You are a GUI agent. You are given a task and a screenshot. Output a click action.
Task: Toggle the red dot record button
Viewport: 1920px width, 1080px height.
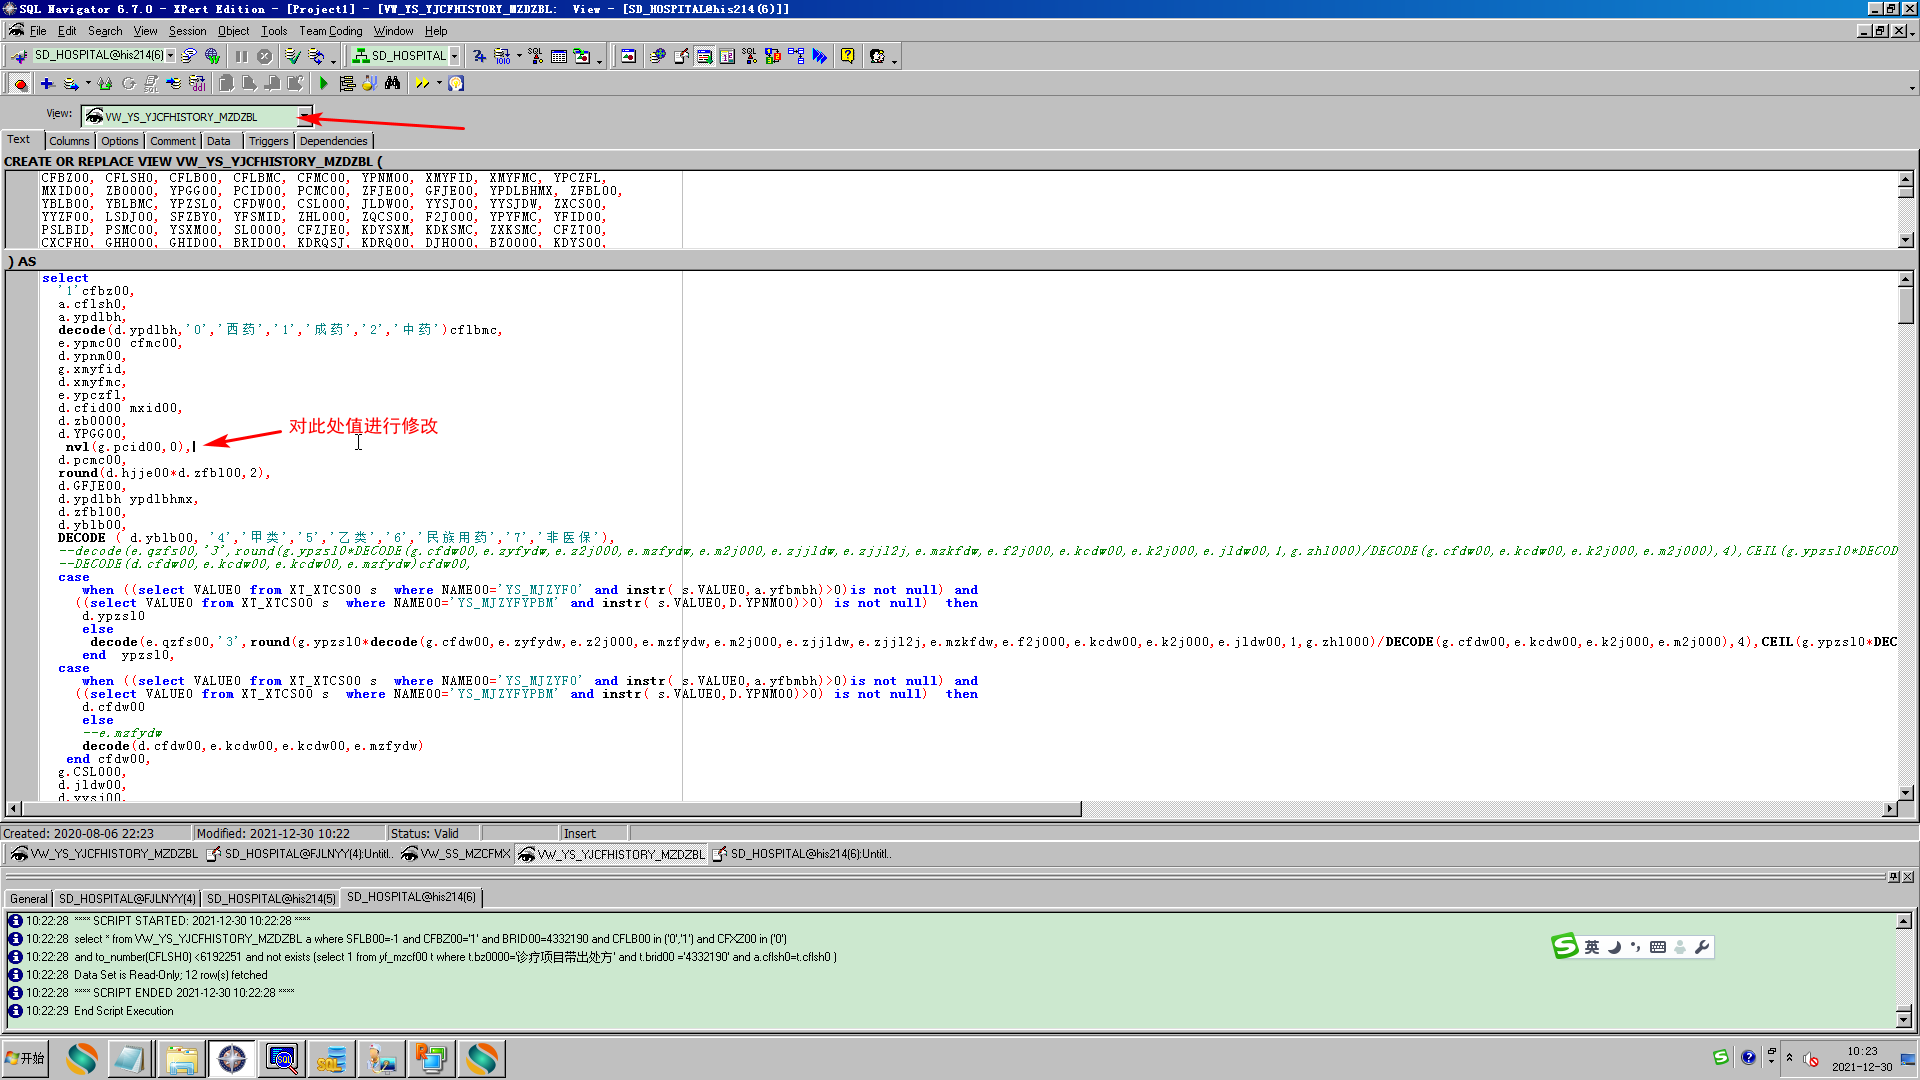(x=20, y=84)
